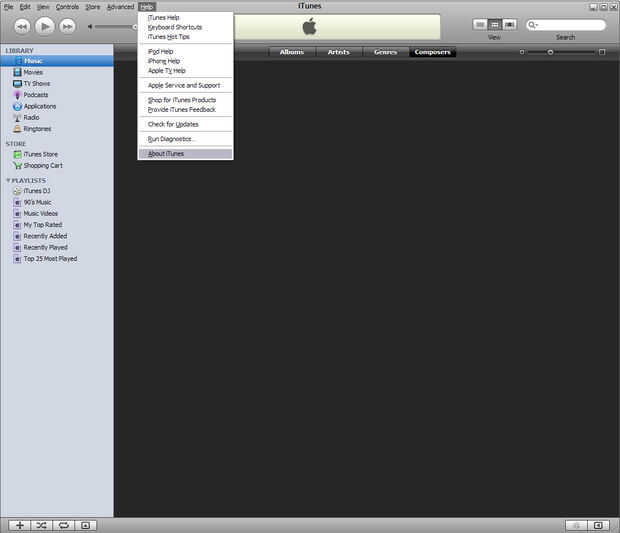The height and width of the screenshot is (533, 620).
Task: Choose Check for Updates
Action: [185, 124]
